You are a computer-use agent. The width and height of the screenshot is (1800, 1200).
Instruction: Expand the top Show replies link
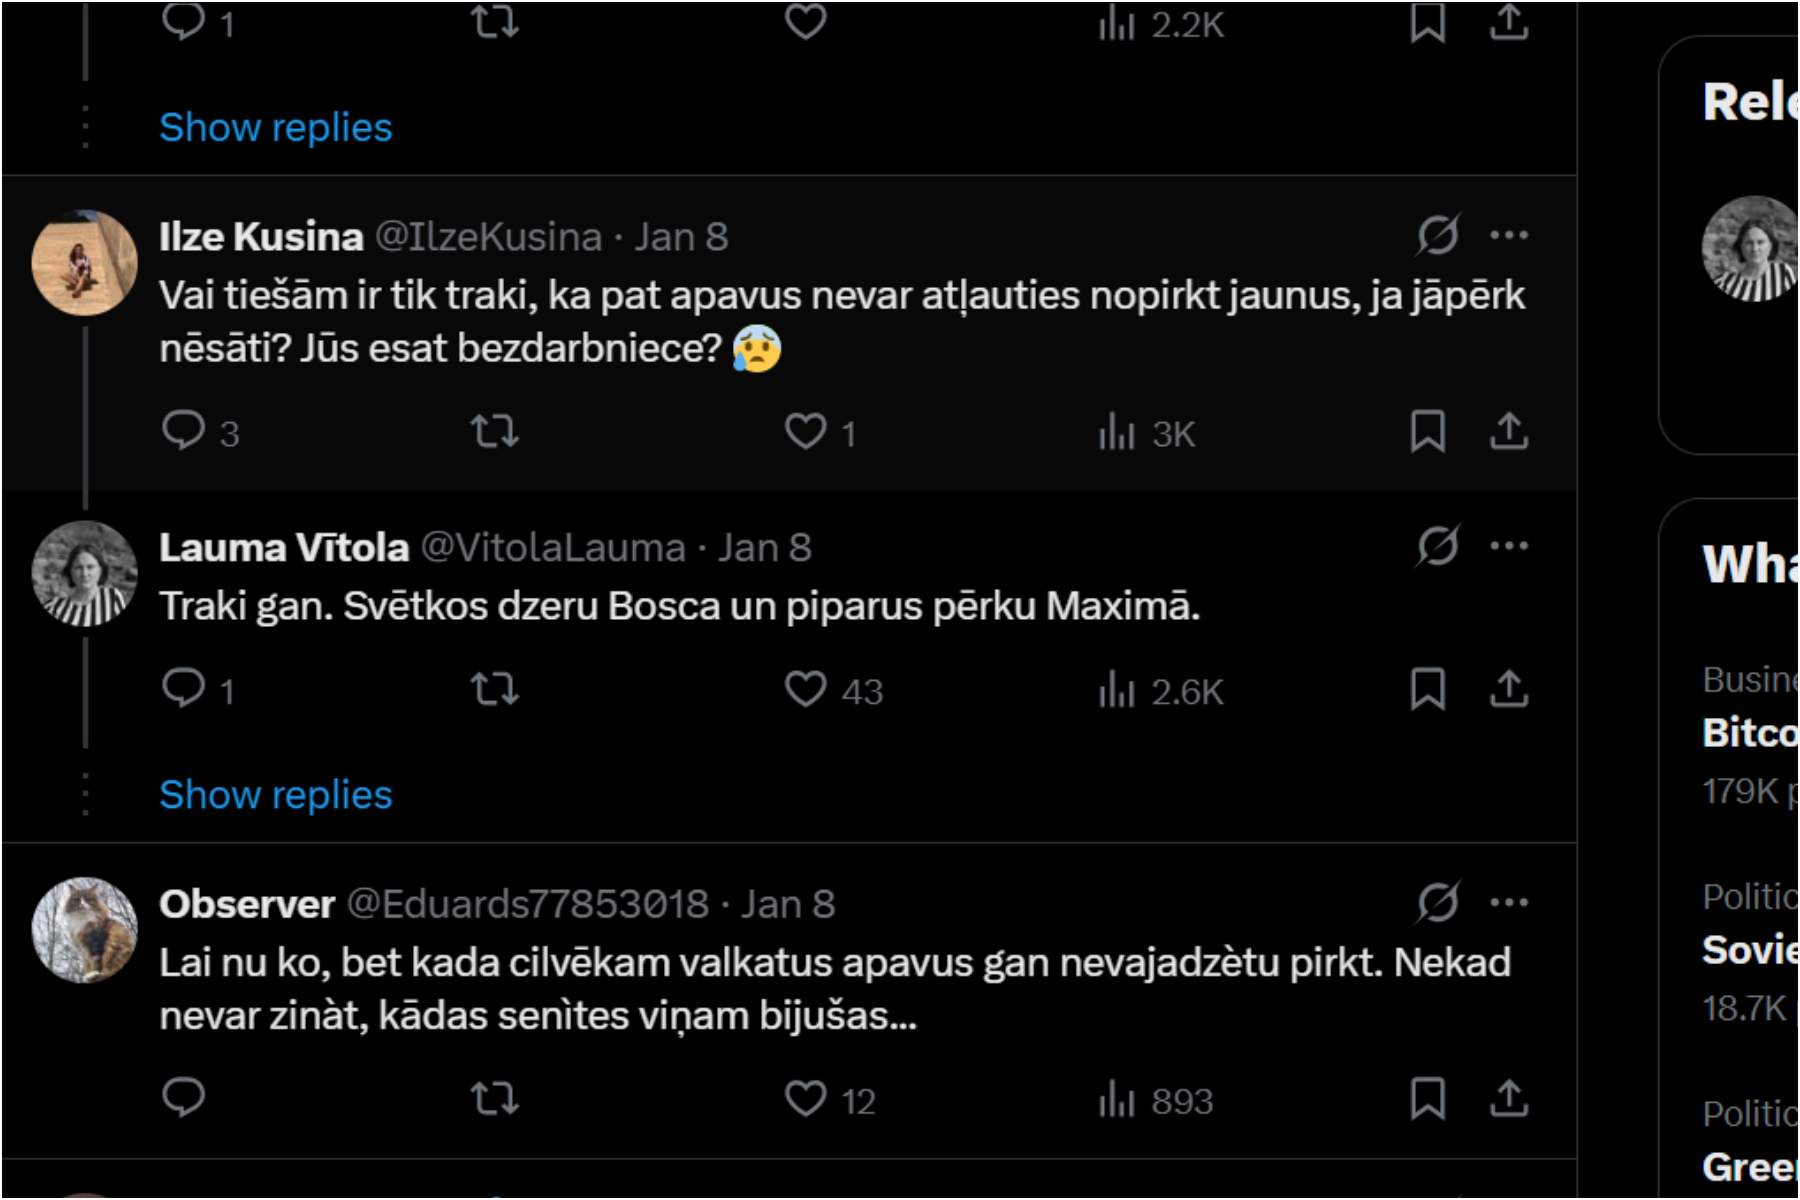click(x=275, y=128)
